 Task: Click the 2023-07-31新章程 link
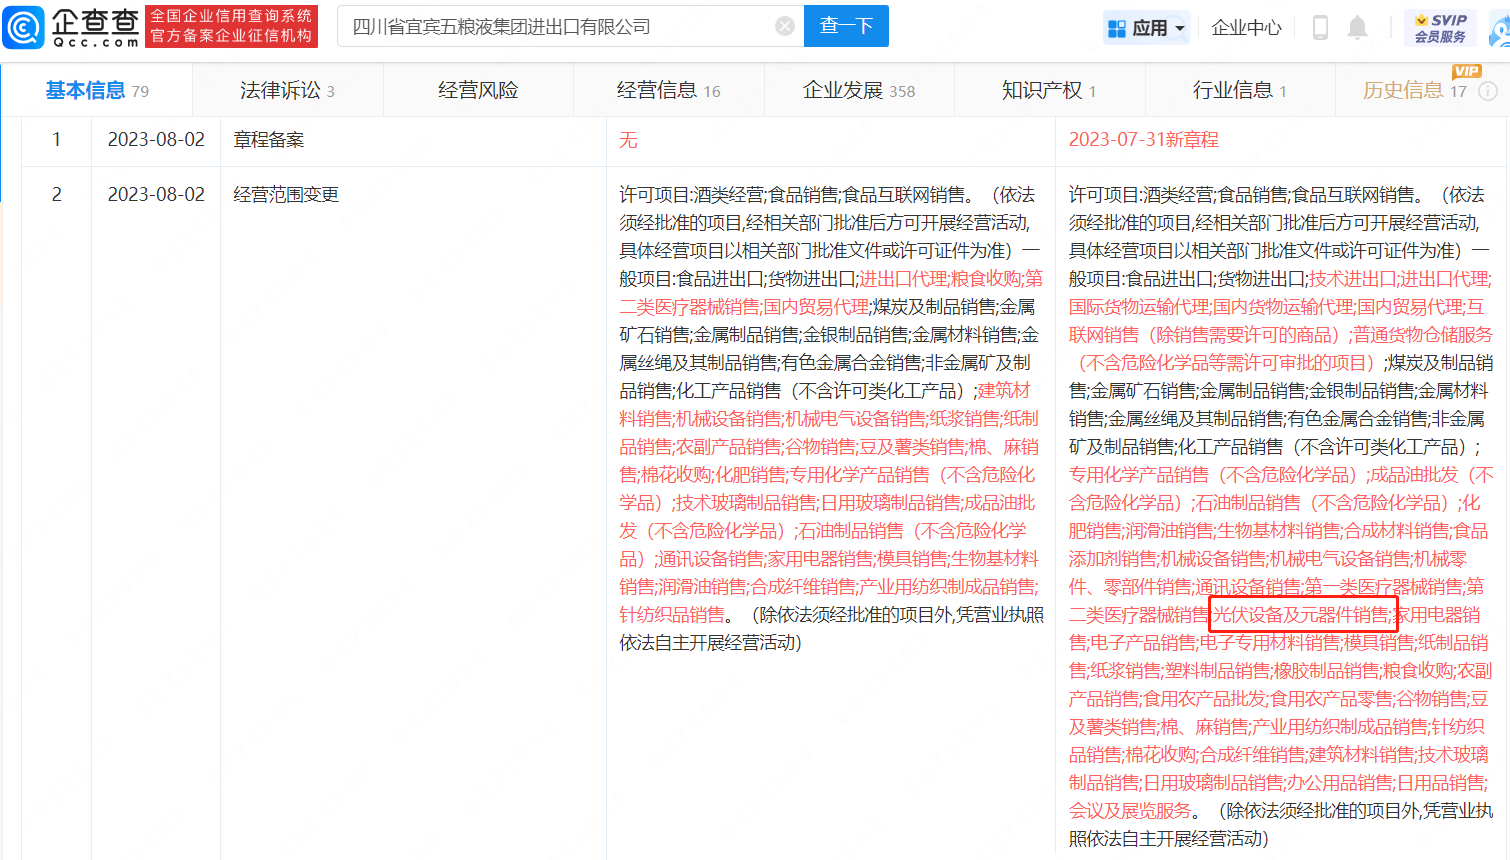point(1143,140)
